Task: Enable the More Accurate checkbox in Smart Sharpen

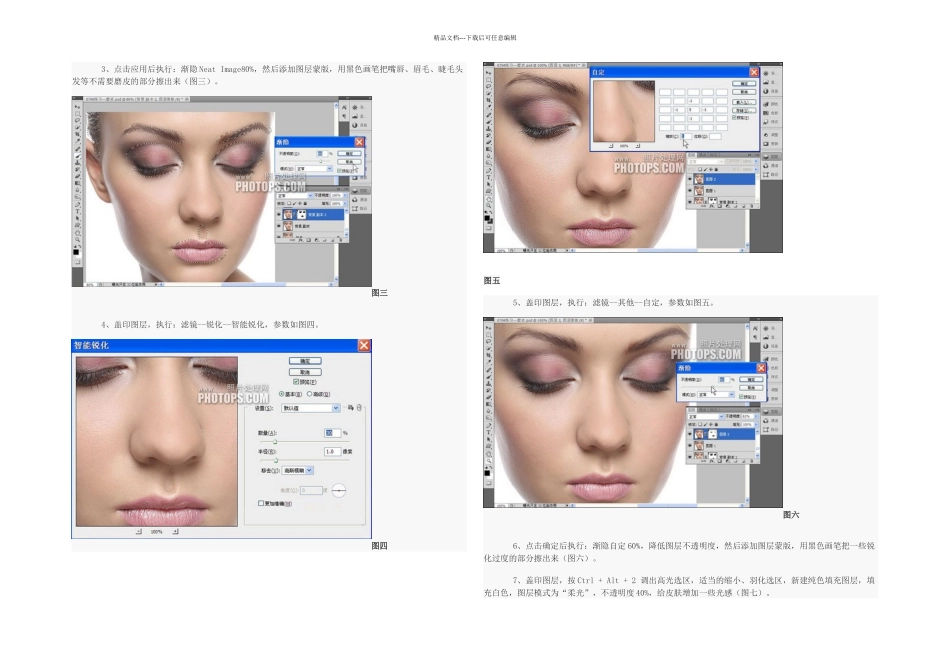Action: pyautogui.click(x=262, y=504)
